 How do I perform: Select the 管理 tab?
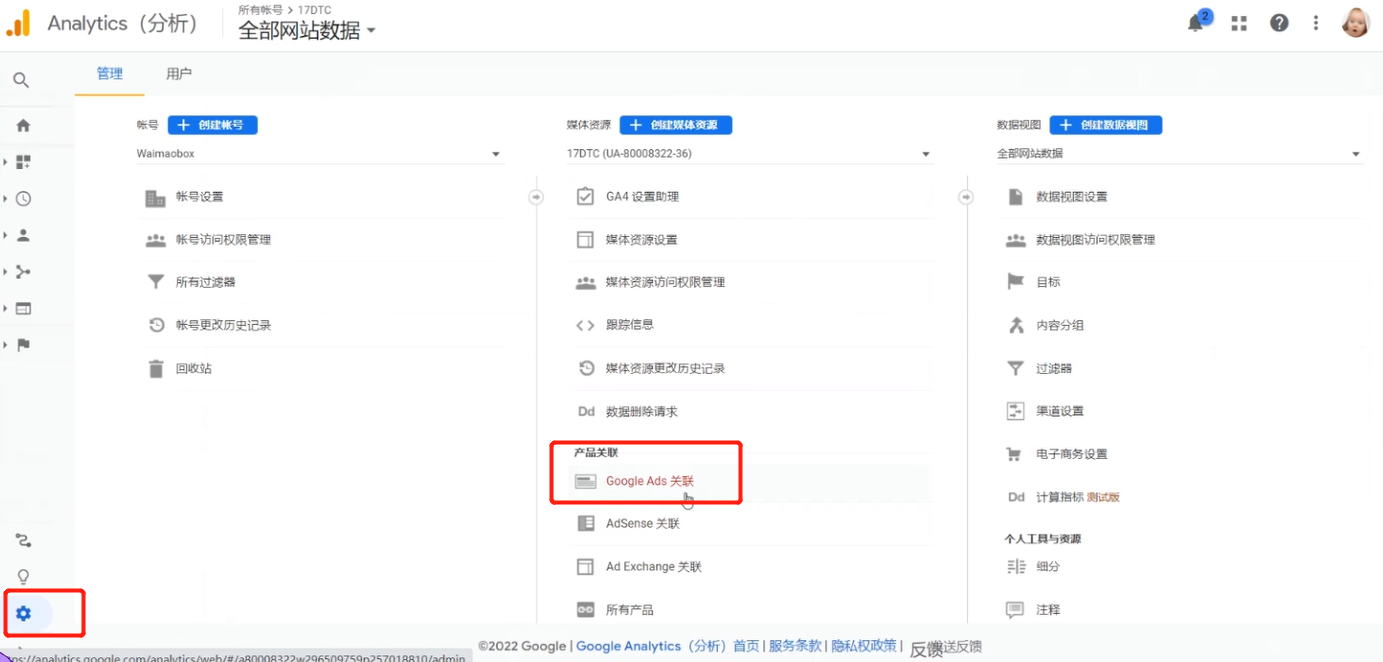click(109, 73)
